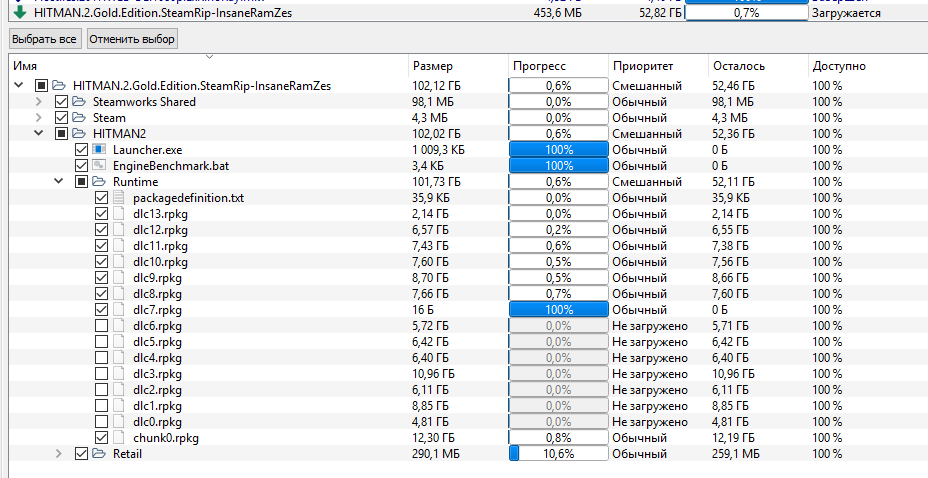Uncheck the Steam folder checkbox
The height and width of the screenshot is (478, 928).
[61, 118]
